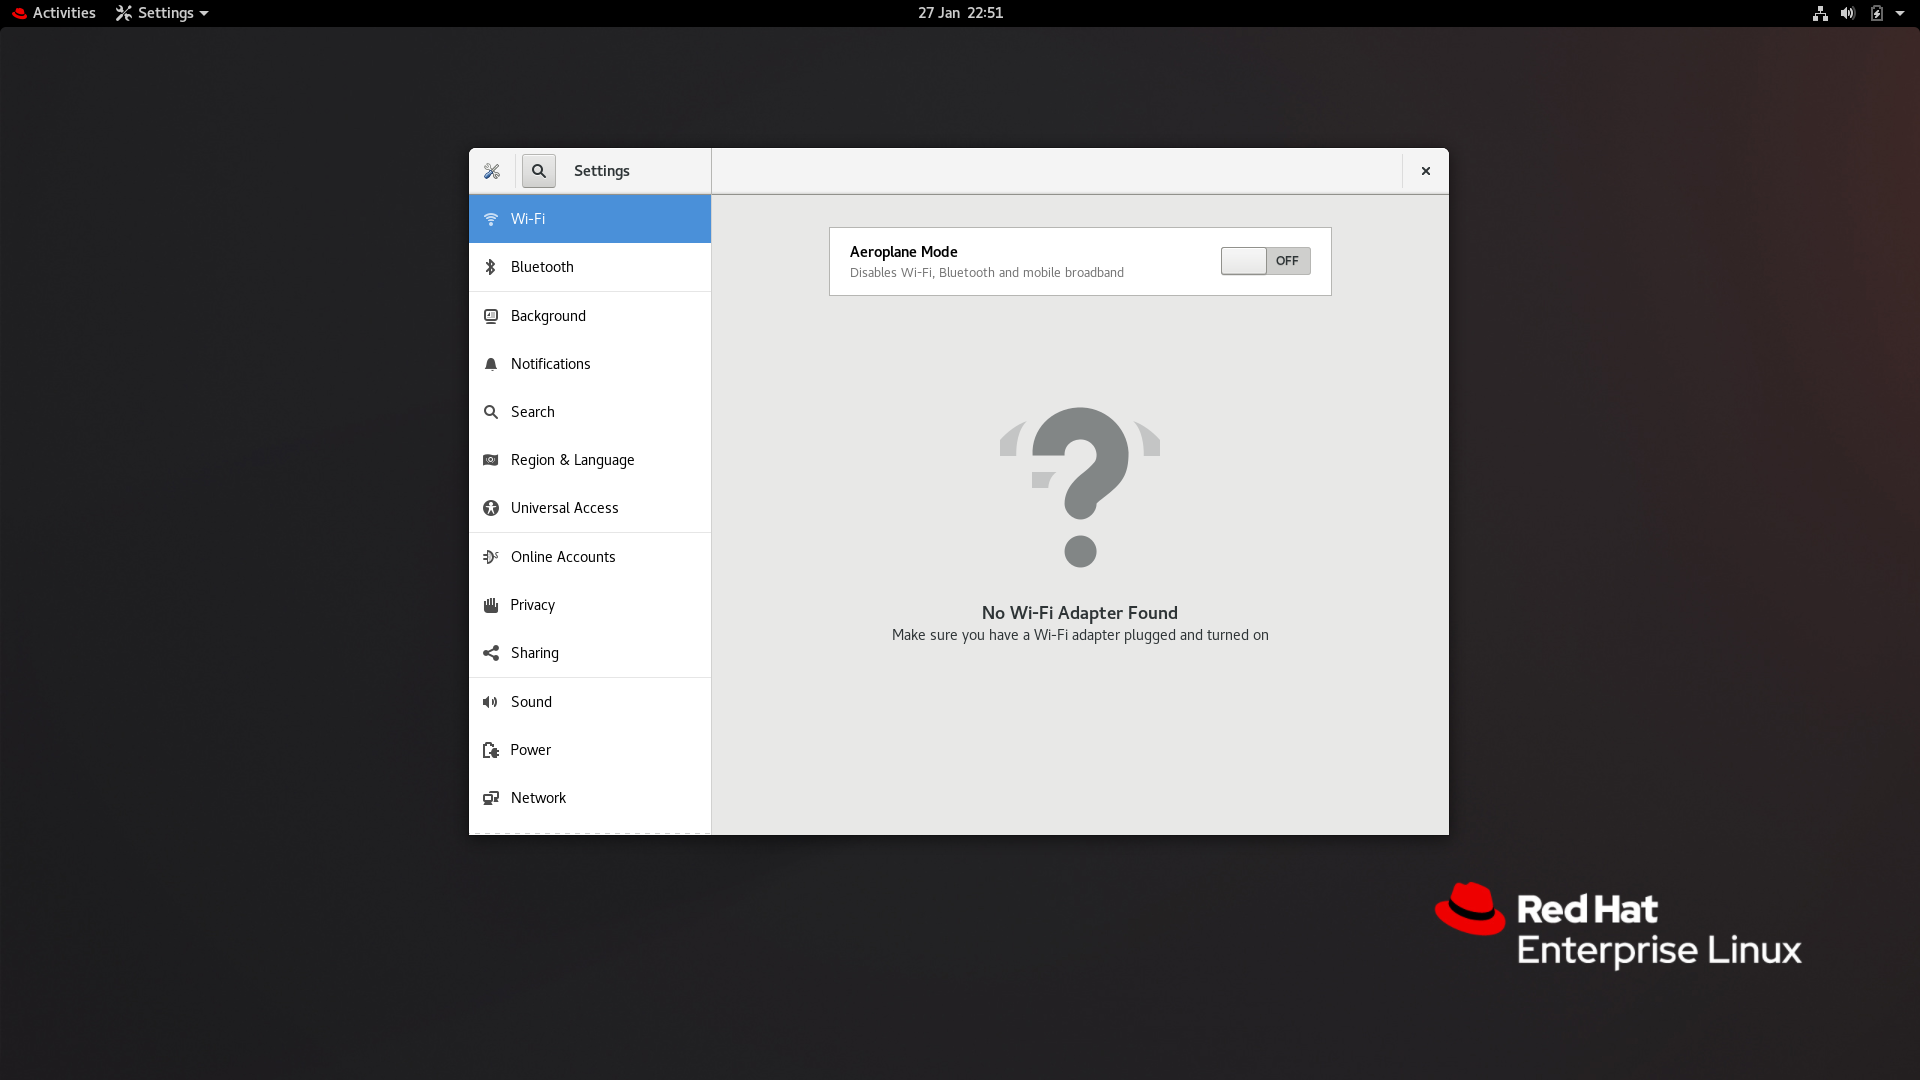Screen dimensions: 1920x1080
Task: Click the volume icon in top bar
Action: tap(1848, 13)
